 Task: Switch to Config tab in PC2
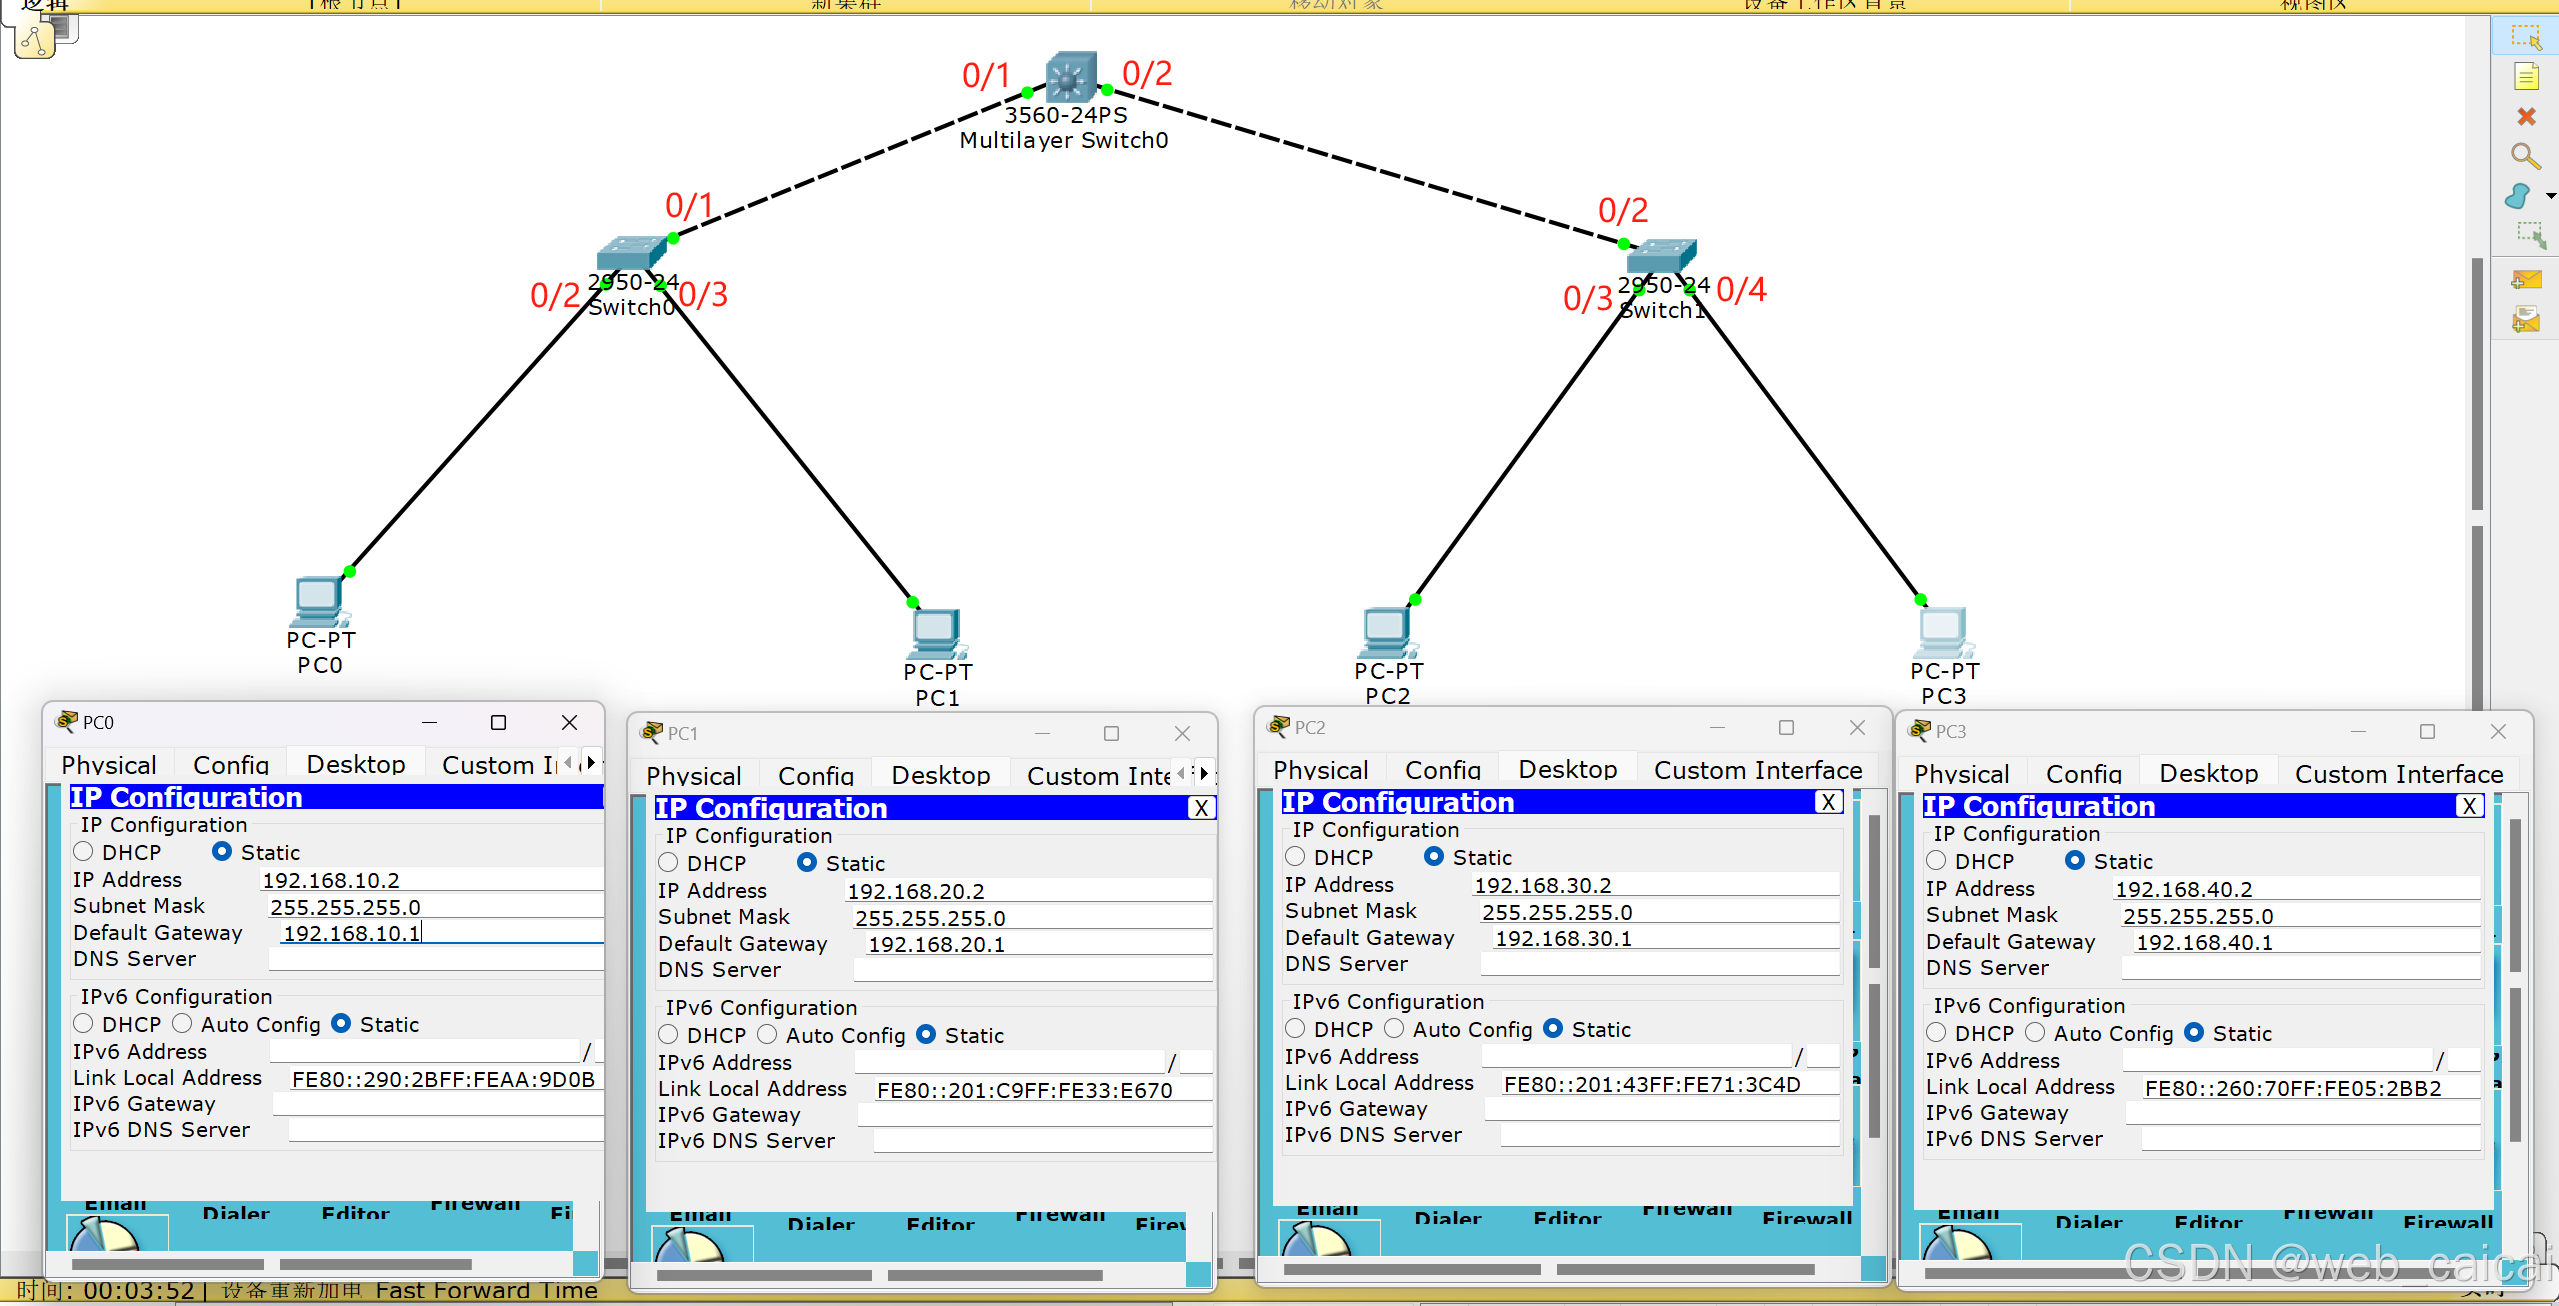click(1442, 770)
